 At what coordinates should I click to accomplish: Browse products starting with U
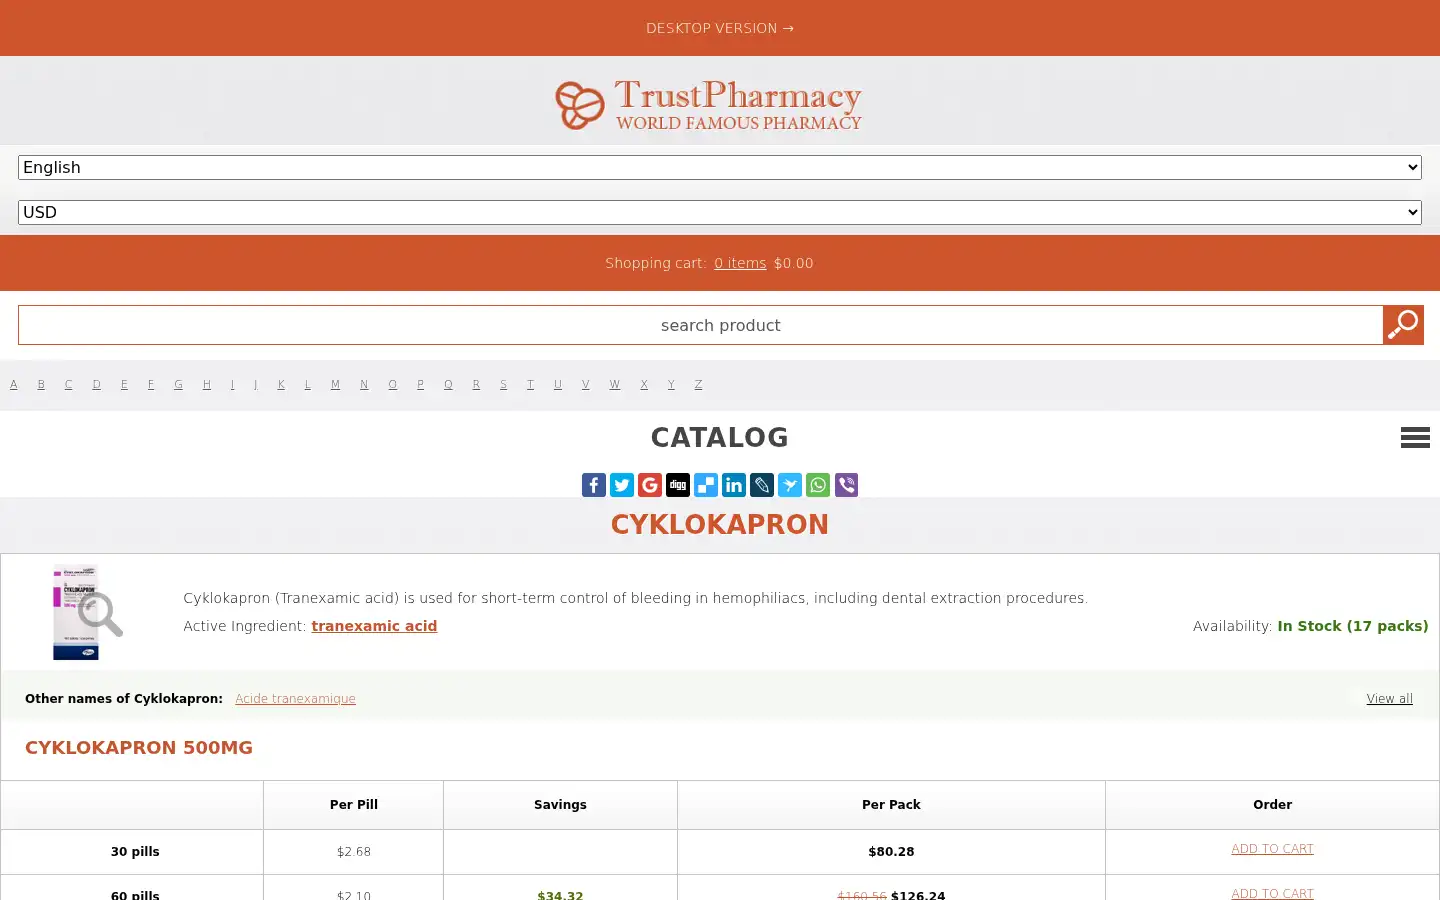pyautogui.click(x=557, y=384)
